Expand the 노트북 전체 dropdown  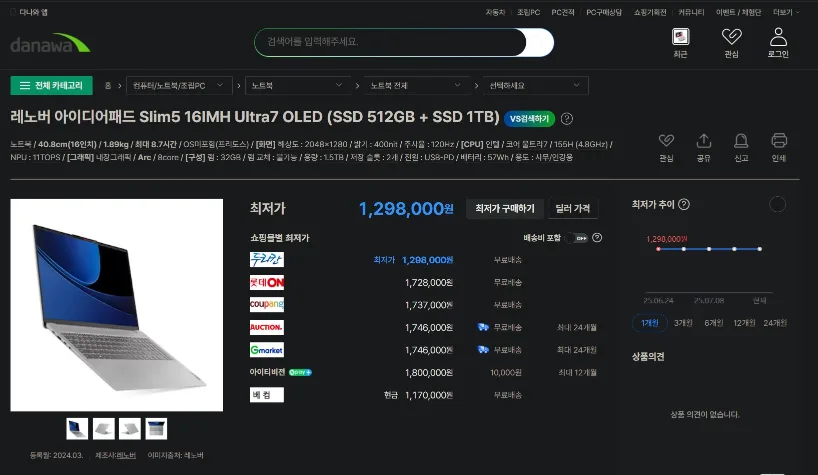tap(417, 86)
